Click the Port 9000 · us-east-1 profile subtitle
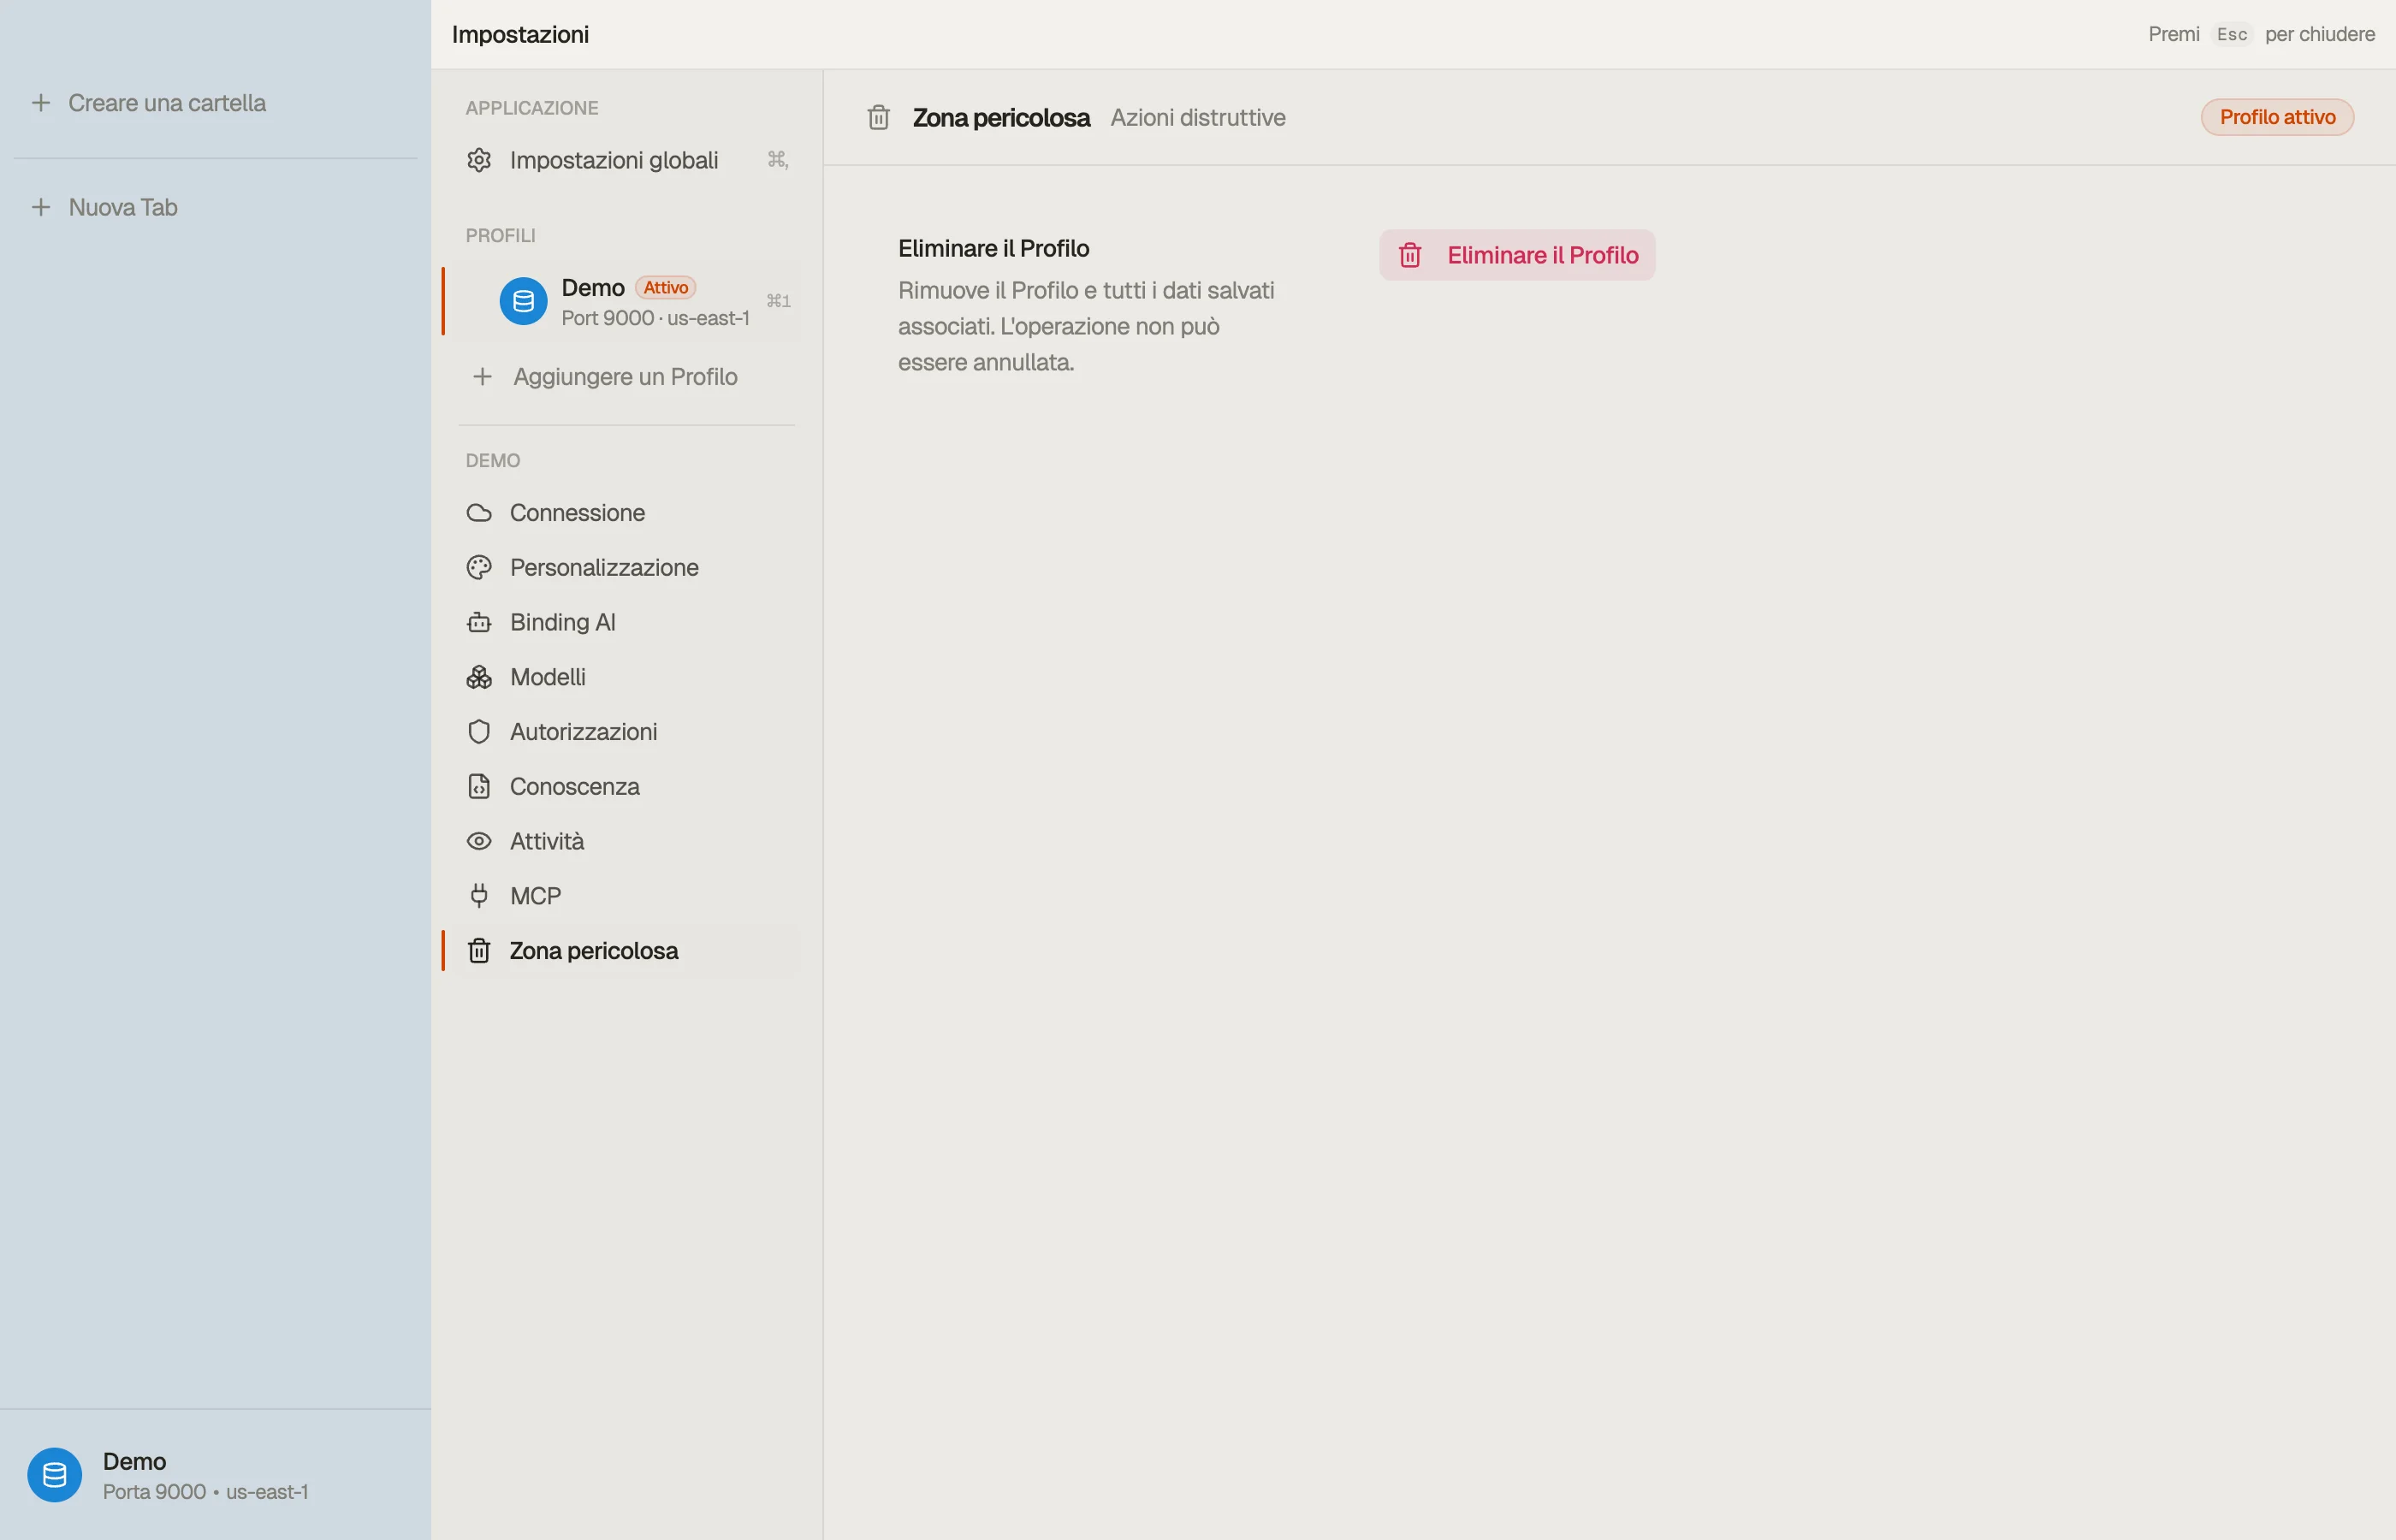Image resolution: width=2396 pixels, height=1540 pixels. [x=655, y=318]
